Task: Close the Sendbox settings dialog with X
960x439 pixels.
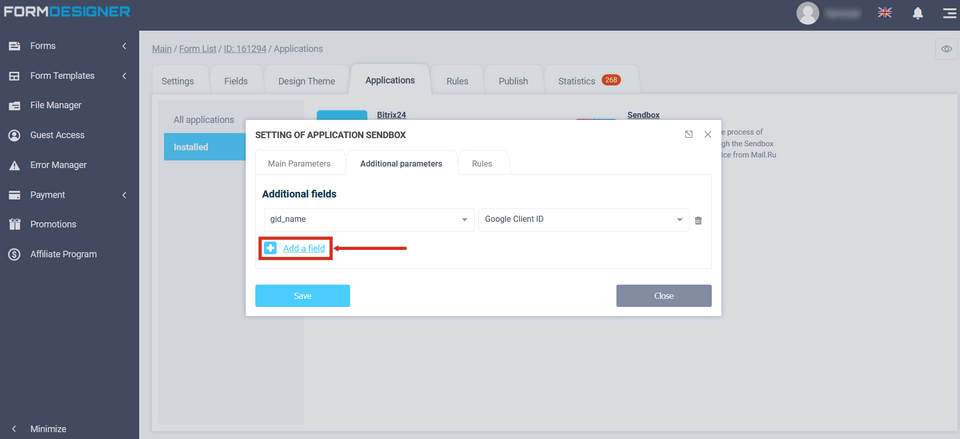Action: (708, 134)
